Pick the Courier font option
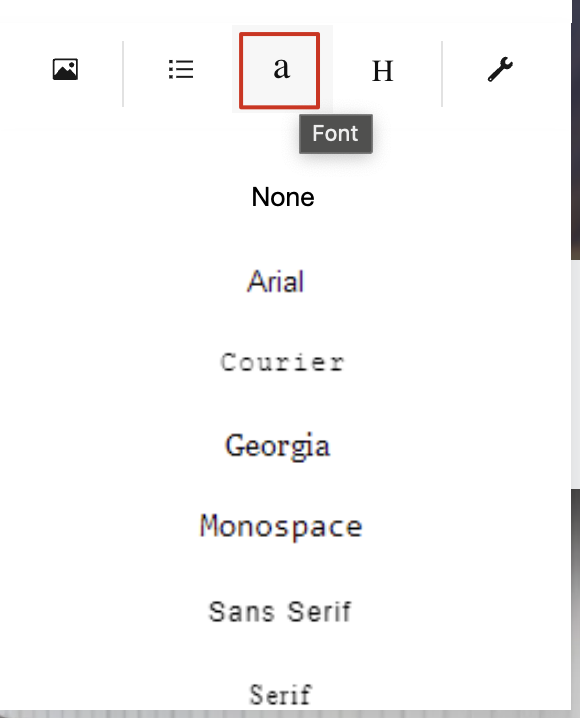Viewport: 580px width, 718px height. coord(282,363)
